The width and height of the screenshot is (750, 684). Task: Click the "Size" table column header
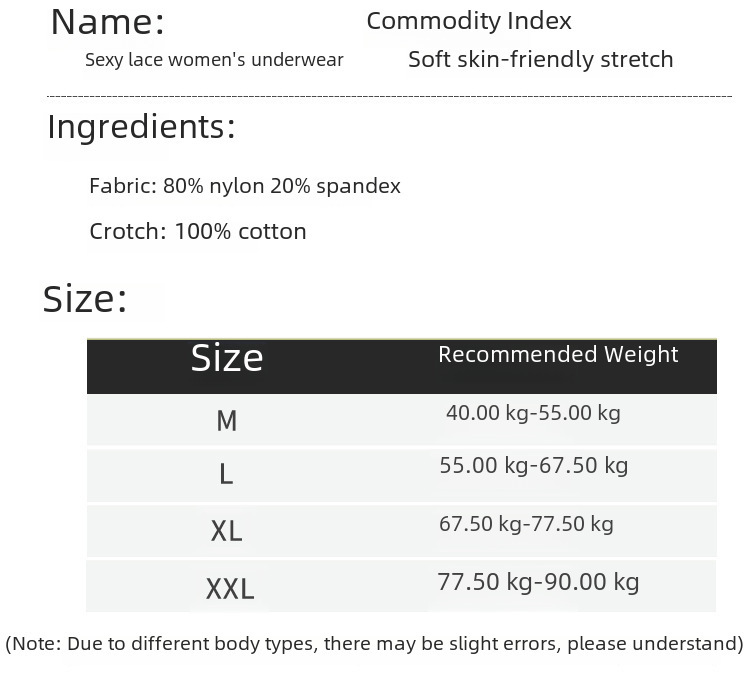click(x=227, y=358)
